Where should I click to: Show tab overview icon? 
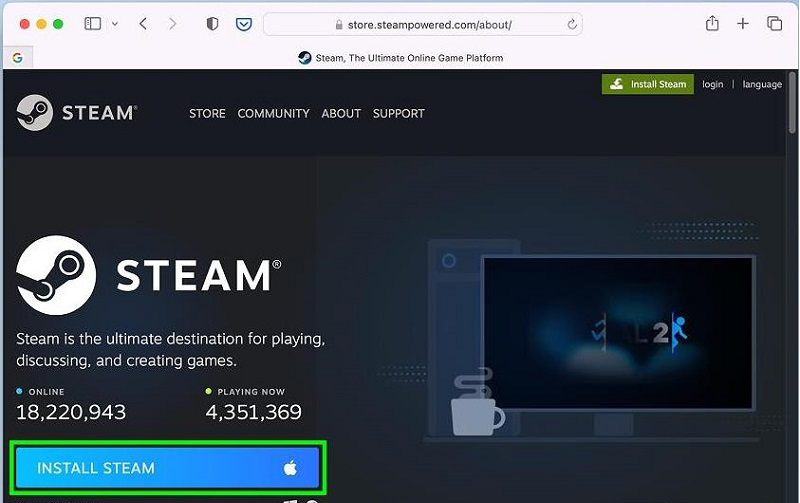point(774,24)
